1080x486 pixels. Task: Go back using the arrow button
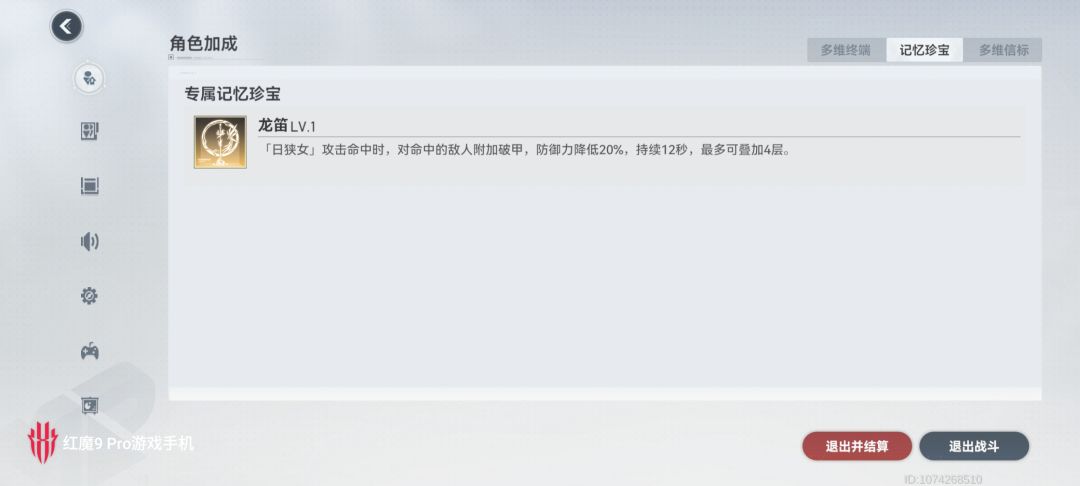pos(66,27)
